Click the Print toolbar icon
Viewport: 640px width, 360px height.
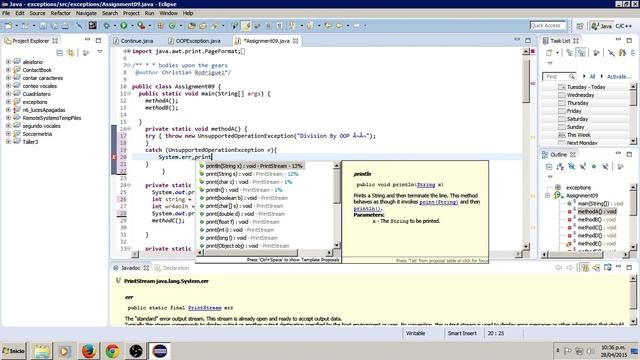pos(65,26)
